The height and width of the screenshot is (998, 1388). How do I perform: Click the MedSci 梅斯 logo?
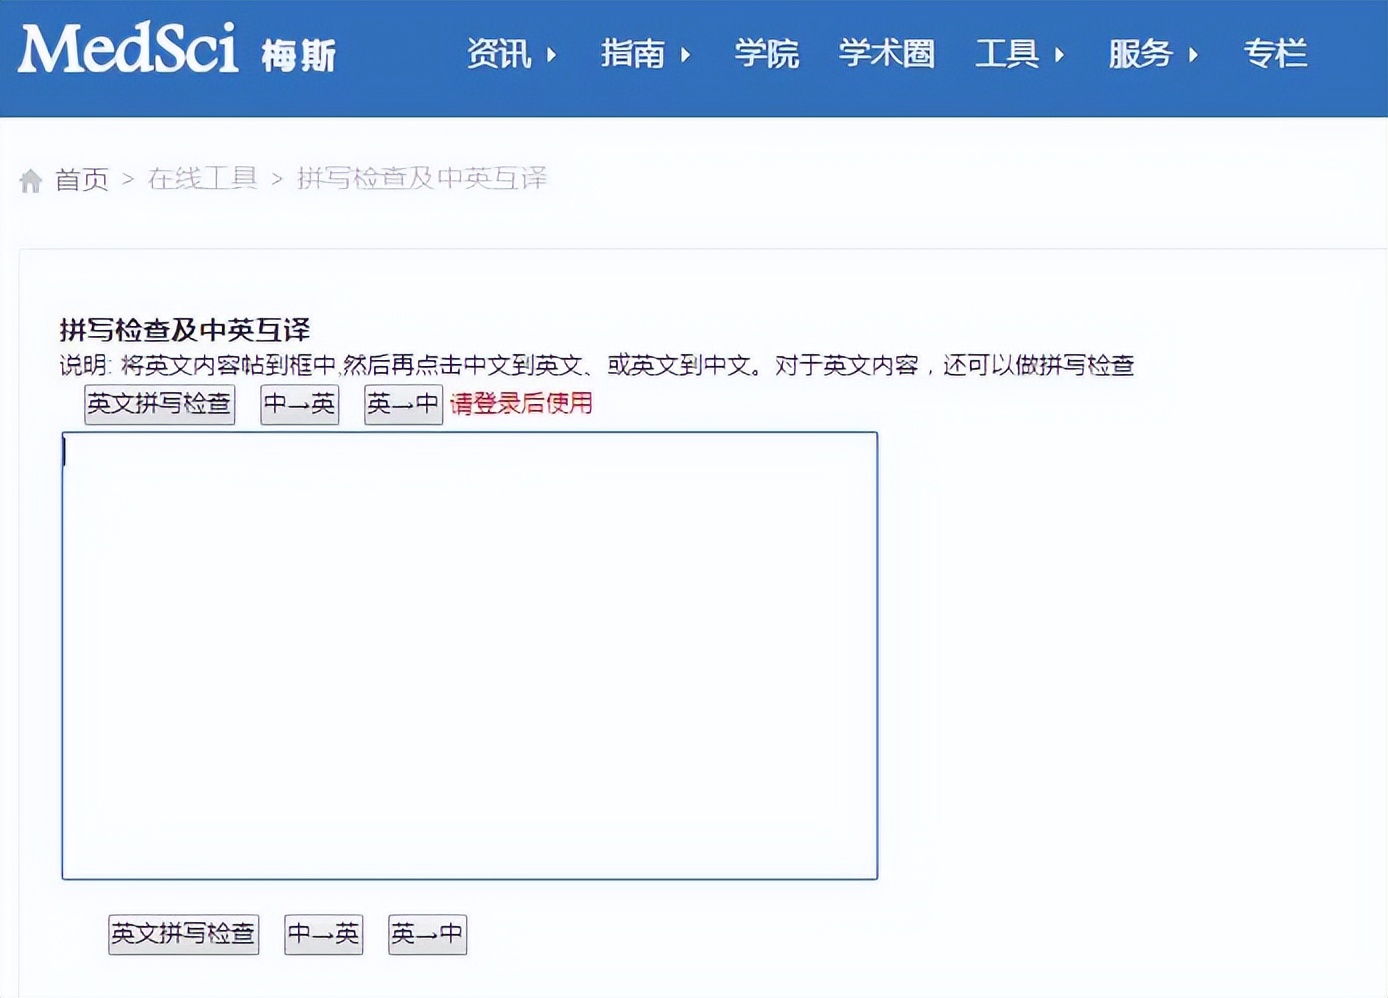coord(177,50)
